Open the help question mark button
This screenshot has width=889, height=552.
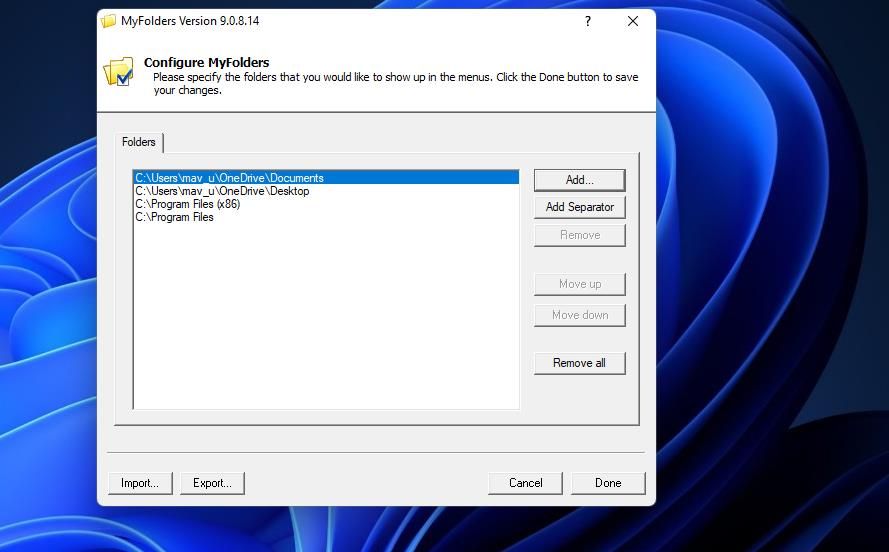tap(588, 21)
